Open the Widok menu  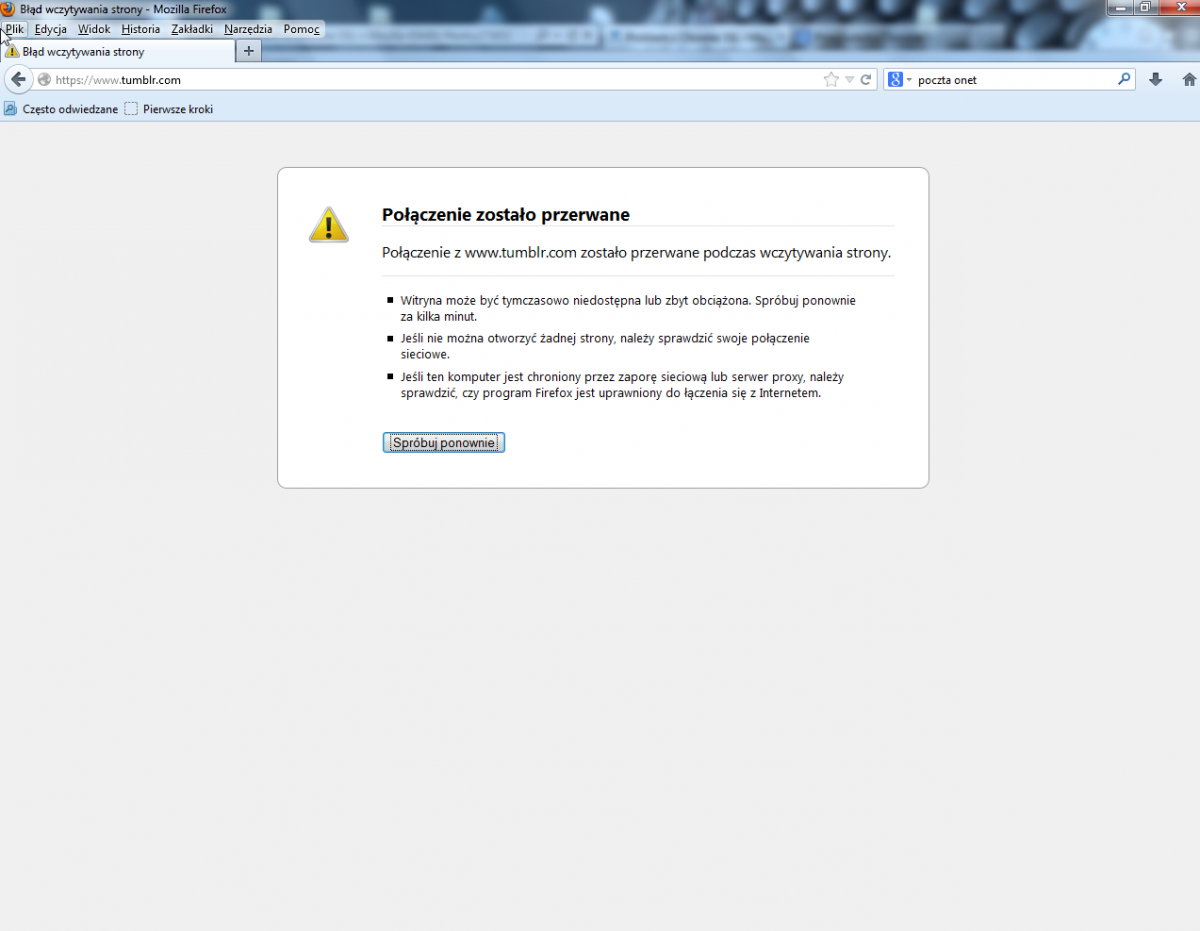click(x=94, y=29)
